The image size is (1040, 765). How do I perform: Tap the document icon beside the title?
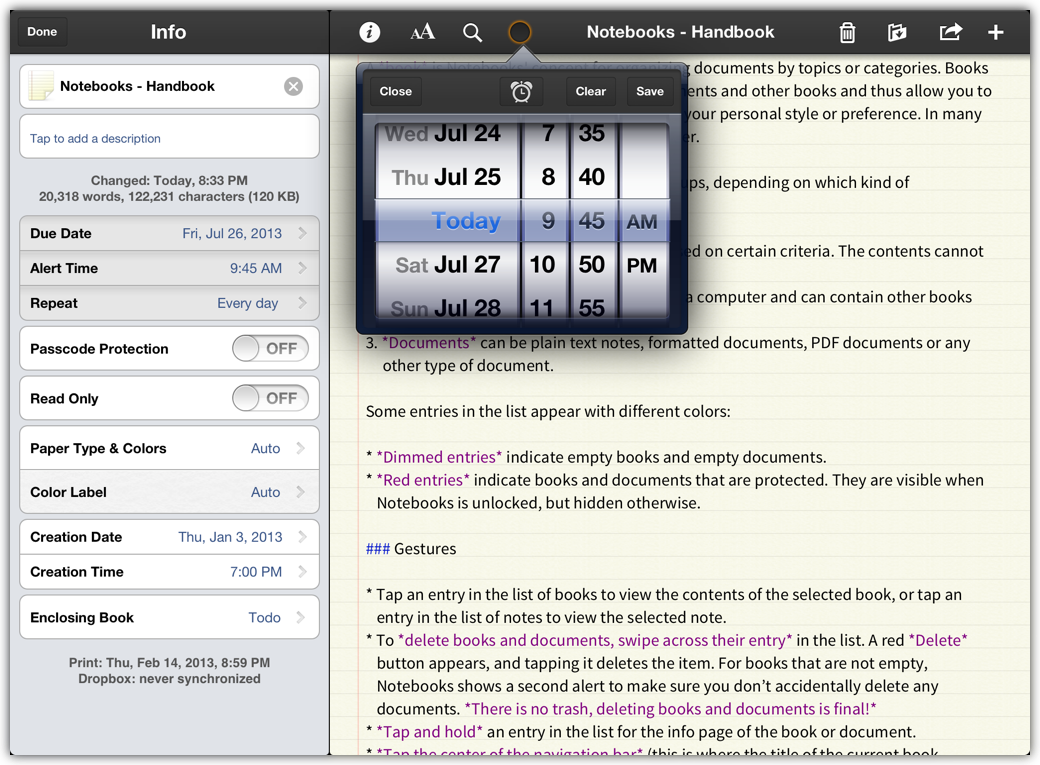pos(40,86)
